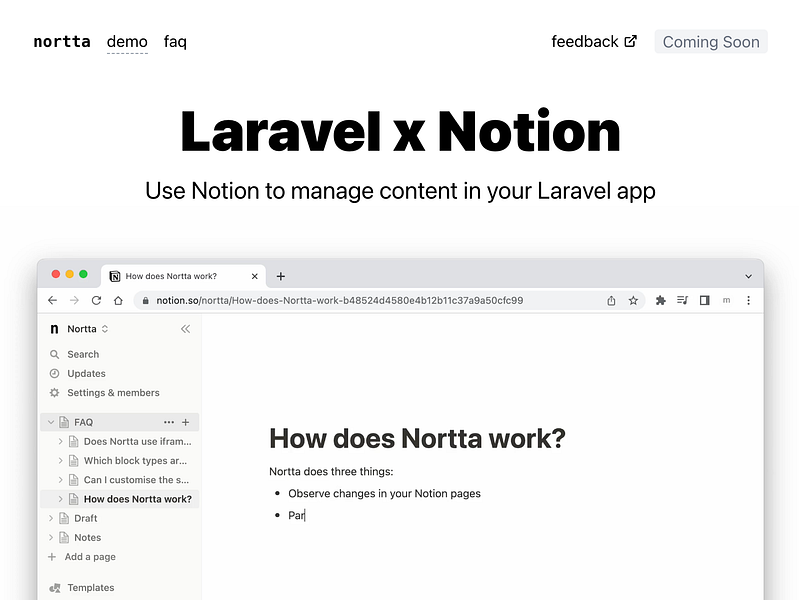
Task: Click the Notion favicon in browser tab
Action: pos(115,276)
